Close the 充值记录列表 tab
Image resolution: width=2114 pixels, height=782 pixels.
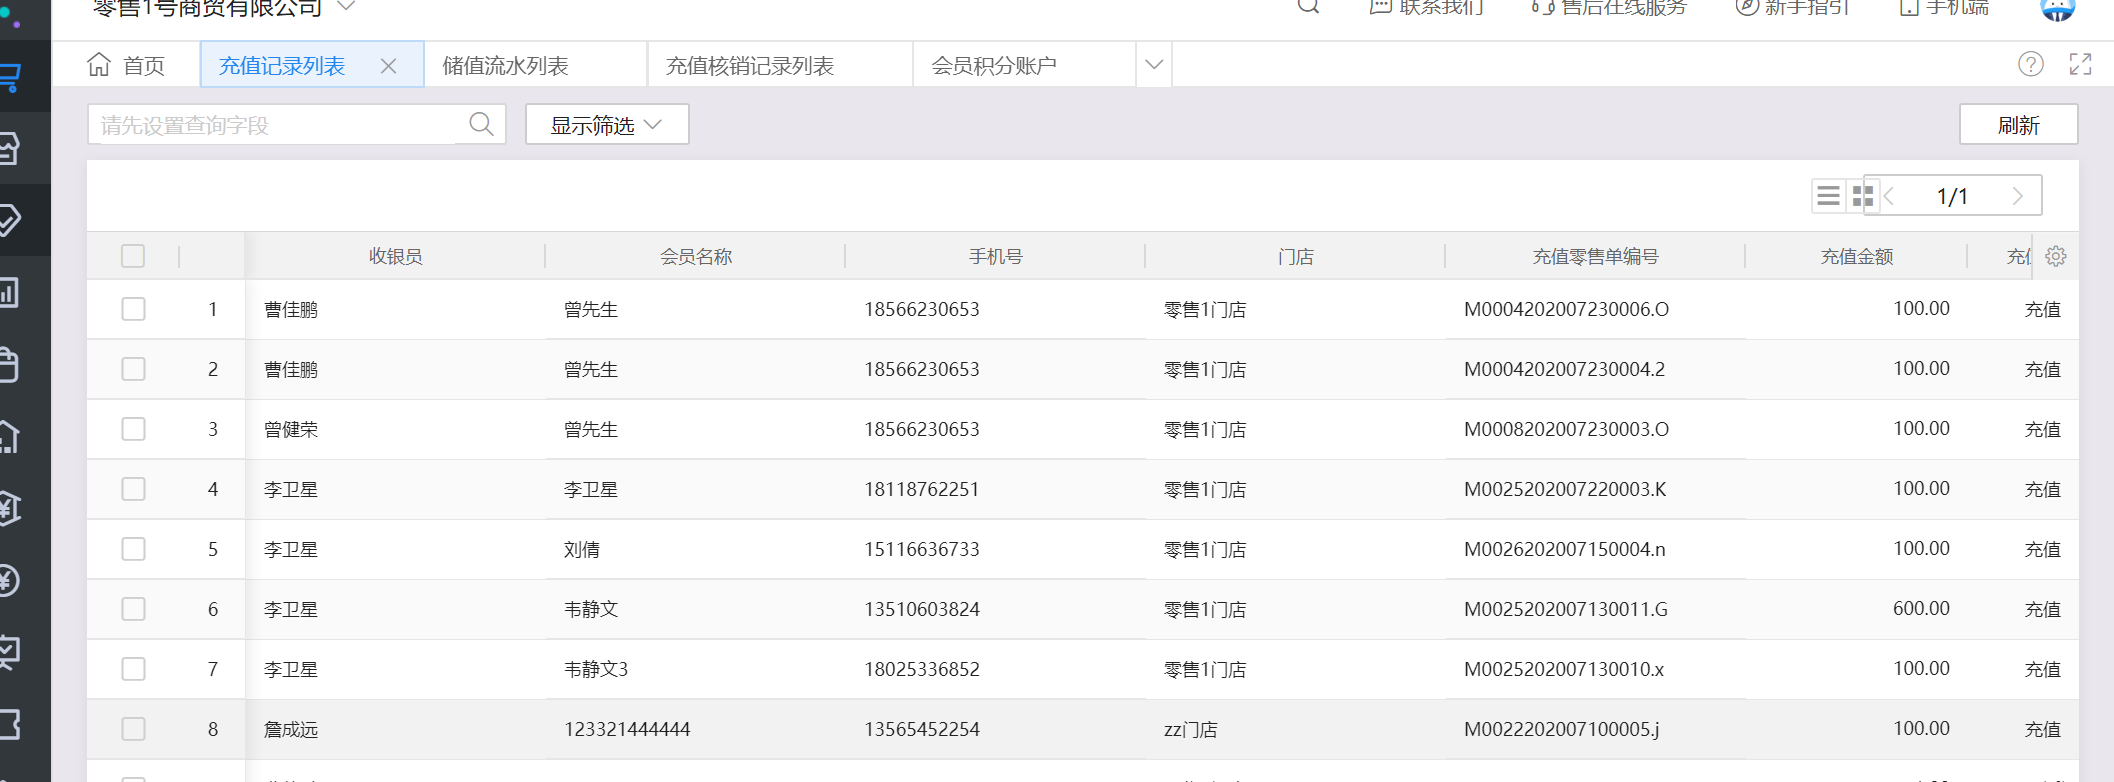pyautogui.click(x=389, y=66)
